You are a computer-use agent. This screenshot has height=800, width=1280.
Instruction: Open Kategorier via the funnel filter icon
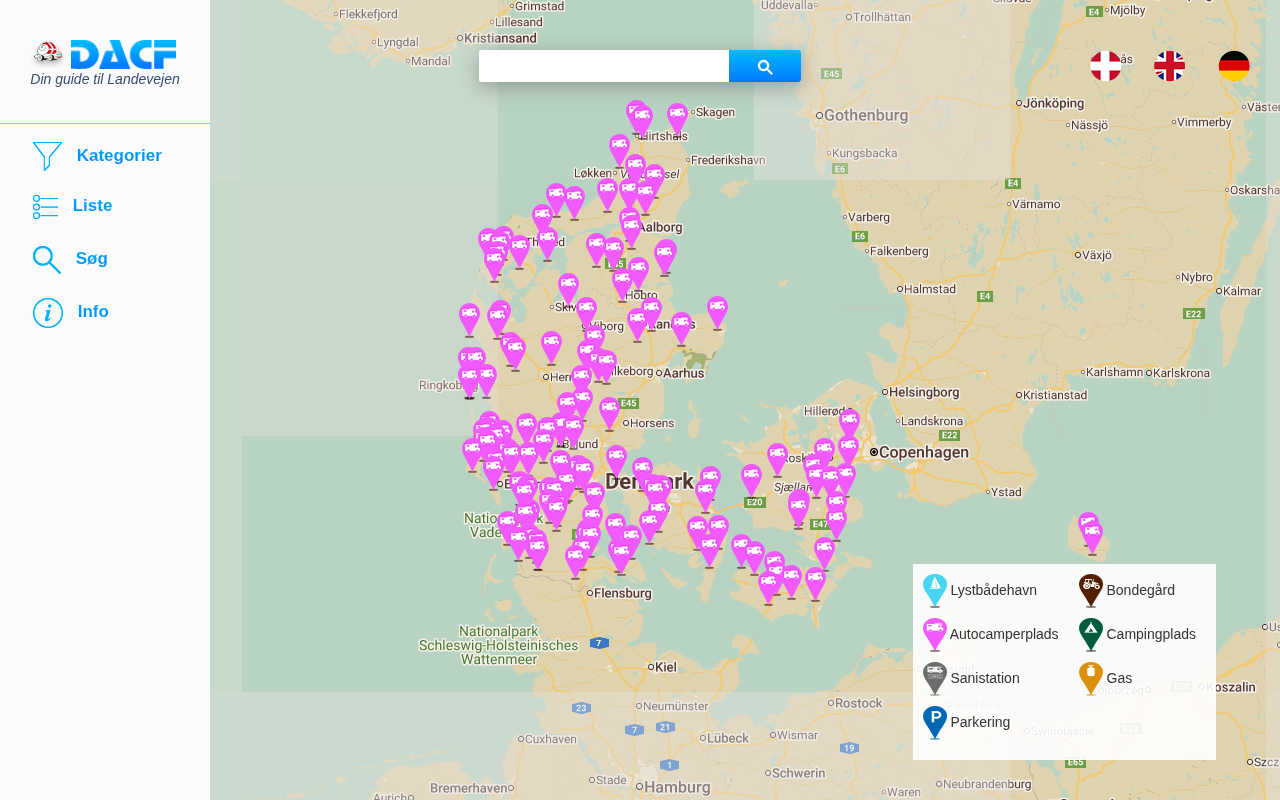point(47,156)
